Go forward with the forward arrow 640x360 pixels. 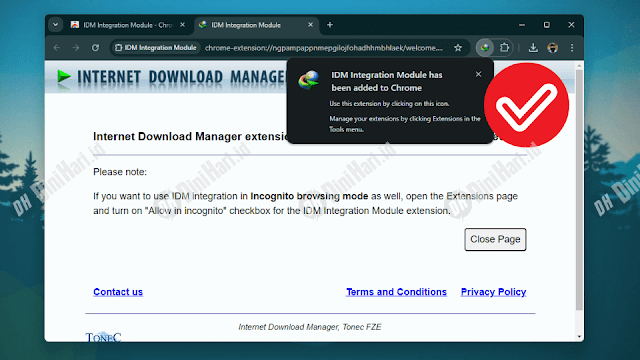coord(76,48)
